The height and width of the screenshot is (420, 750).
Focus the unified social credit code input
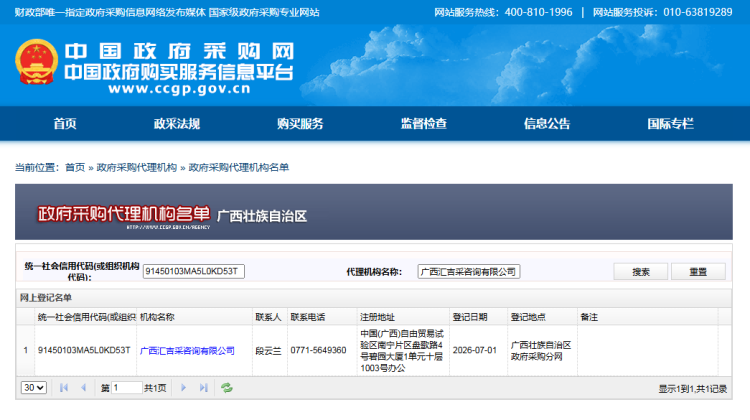(x=194, y=271)
